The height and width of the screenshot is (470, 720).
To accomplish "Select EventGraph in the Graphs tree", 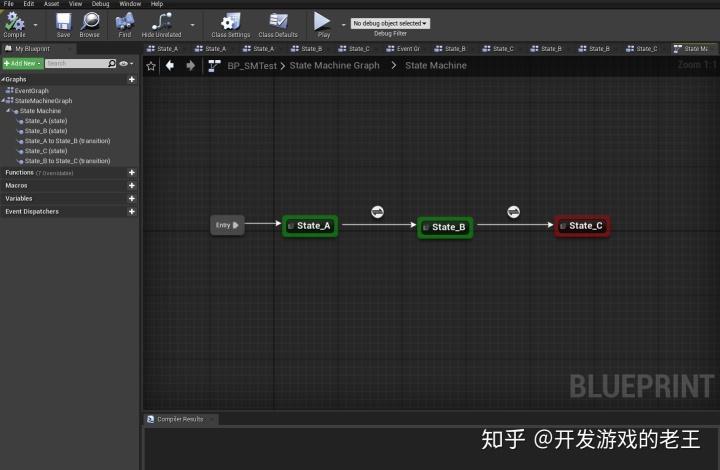I will (x=32, y=90).
